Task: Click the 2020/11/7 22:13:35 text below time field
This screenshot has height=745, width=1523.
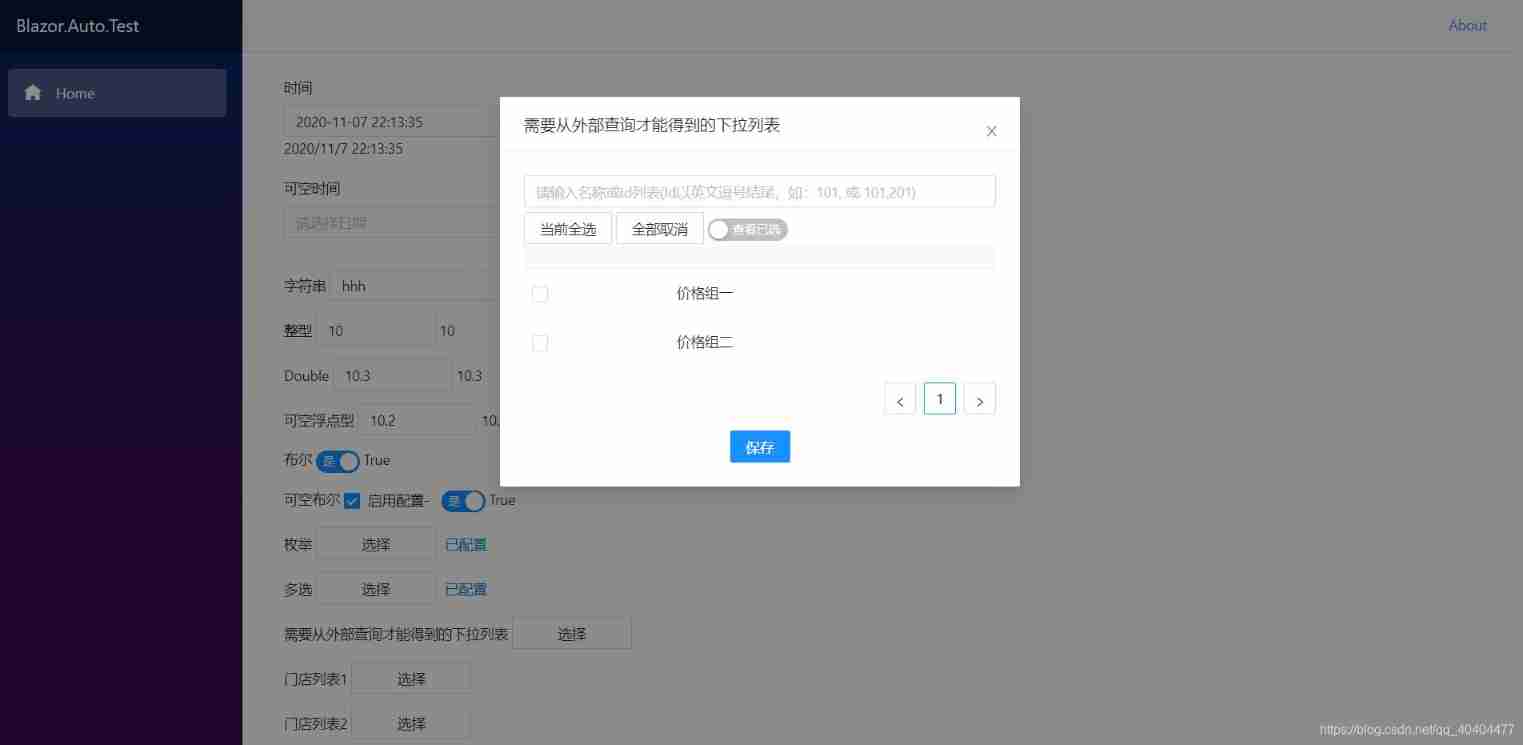Action: point(344,149)
